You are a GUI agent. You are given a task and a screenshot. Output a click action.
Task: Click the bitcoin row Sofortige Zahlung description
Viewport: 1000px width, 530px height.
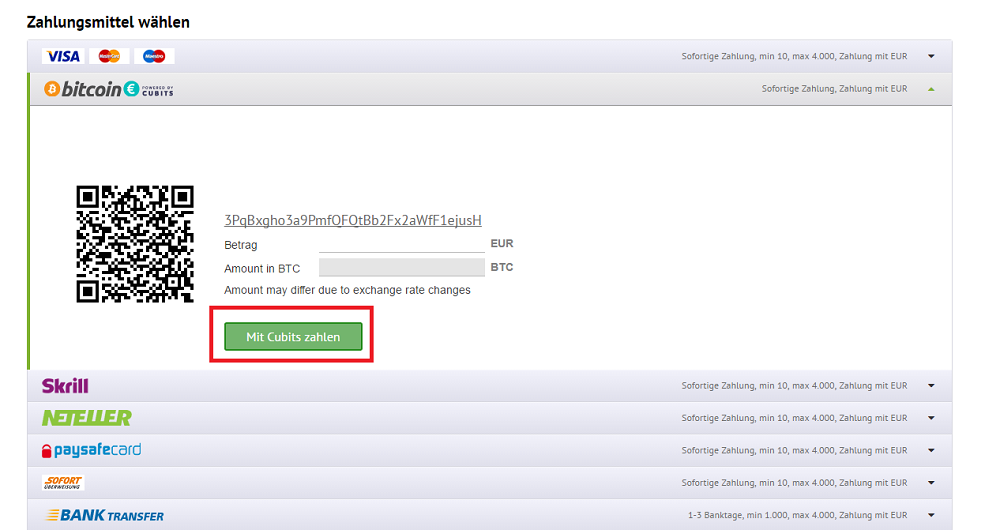click(x=834, y=89)
